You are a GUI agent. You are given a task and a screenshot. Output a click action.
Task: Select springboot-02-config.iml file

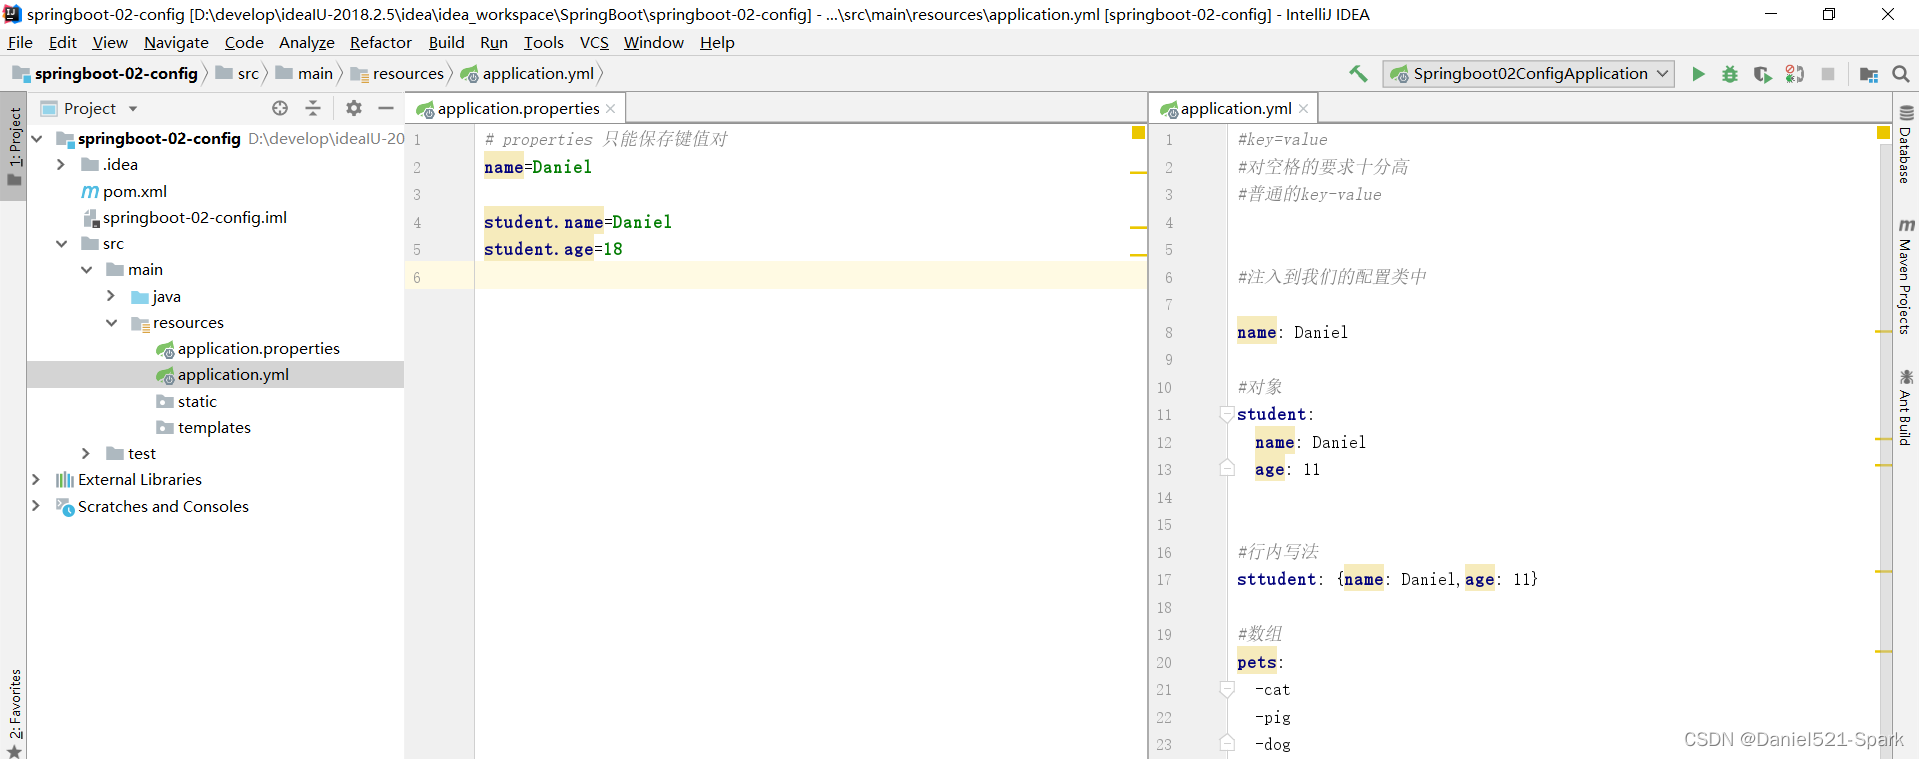(185, 217)
